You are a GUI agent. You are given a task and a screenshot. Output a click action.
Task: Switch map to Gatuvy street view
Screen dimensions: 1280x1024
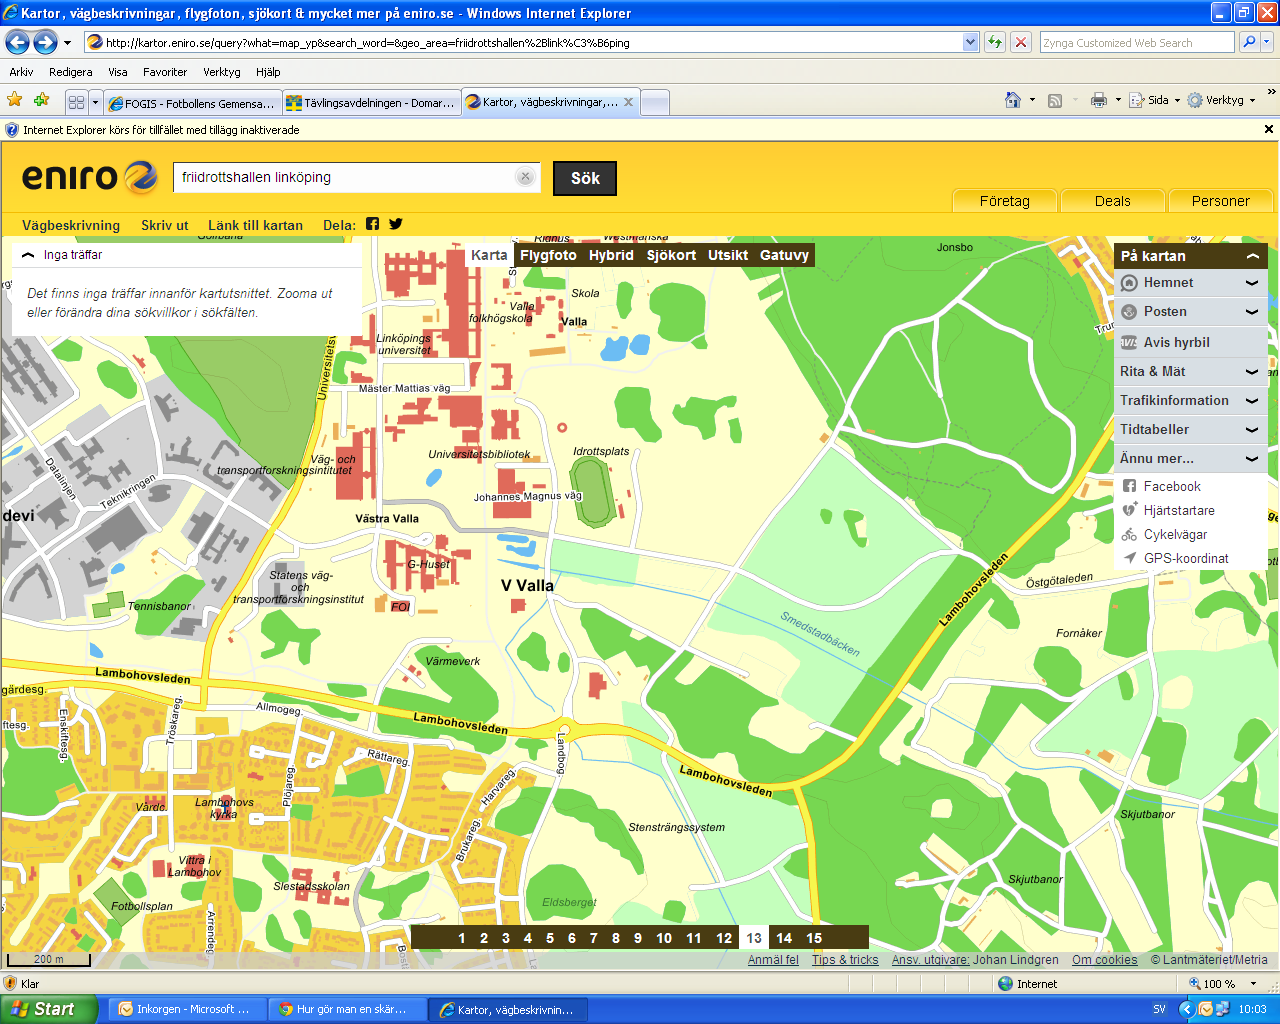[x=784, y=255]
